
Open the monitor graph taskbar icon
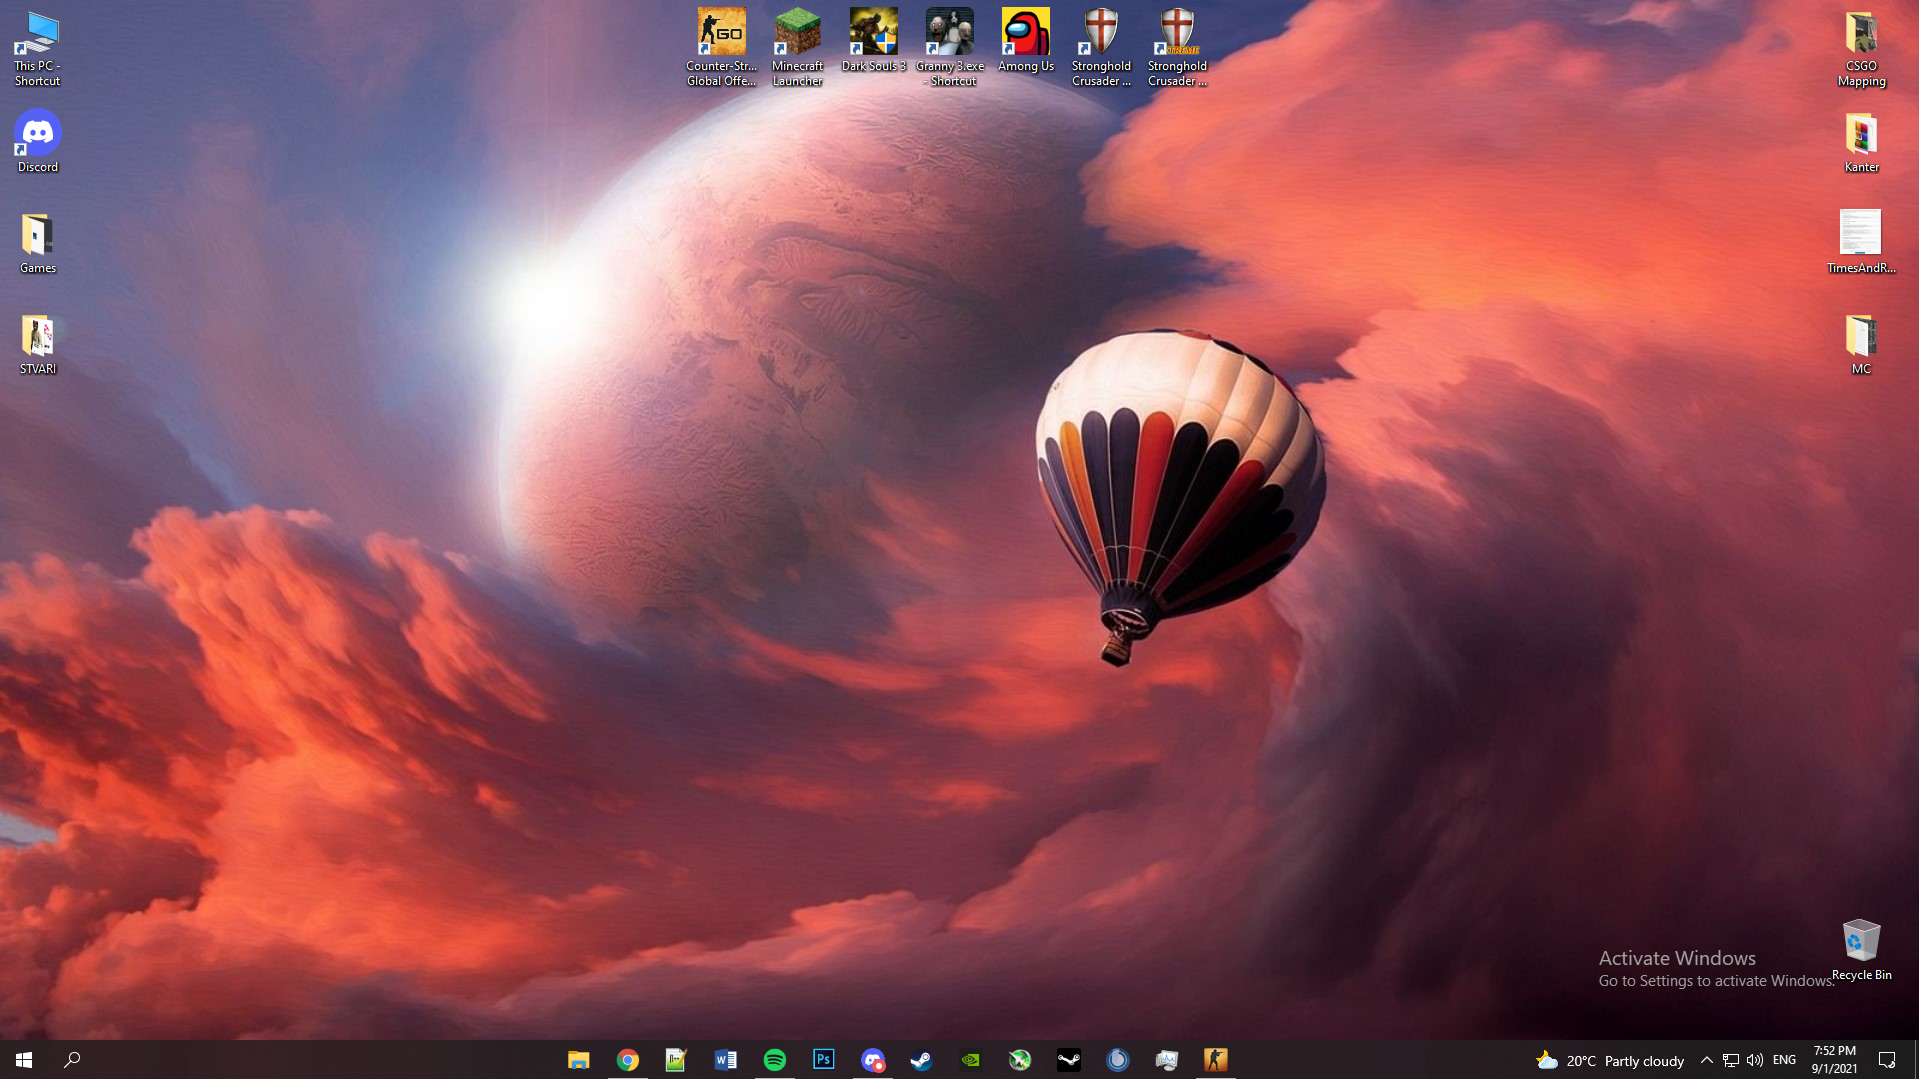[1166, 1059]
